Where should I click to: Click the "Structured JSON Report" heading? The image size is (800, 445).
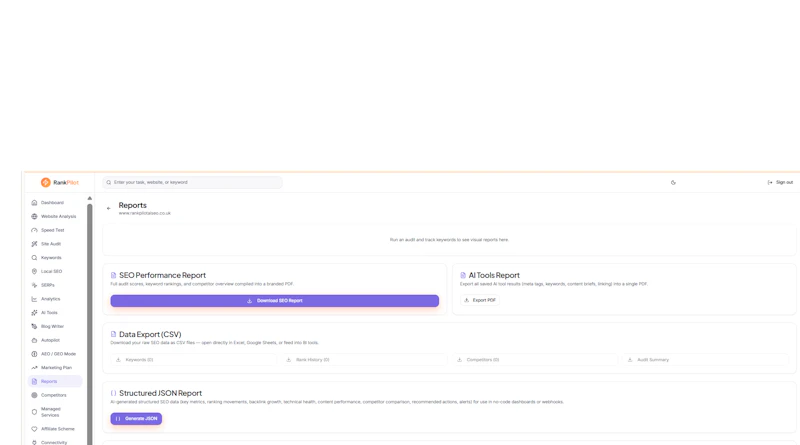[160, 393]
